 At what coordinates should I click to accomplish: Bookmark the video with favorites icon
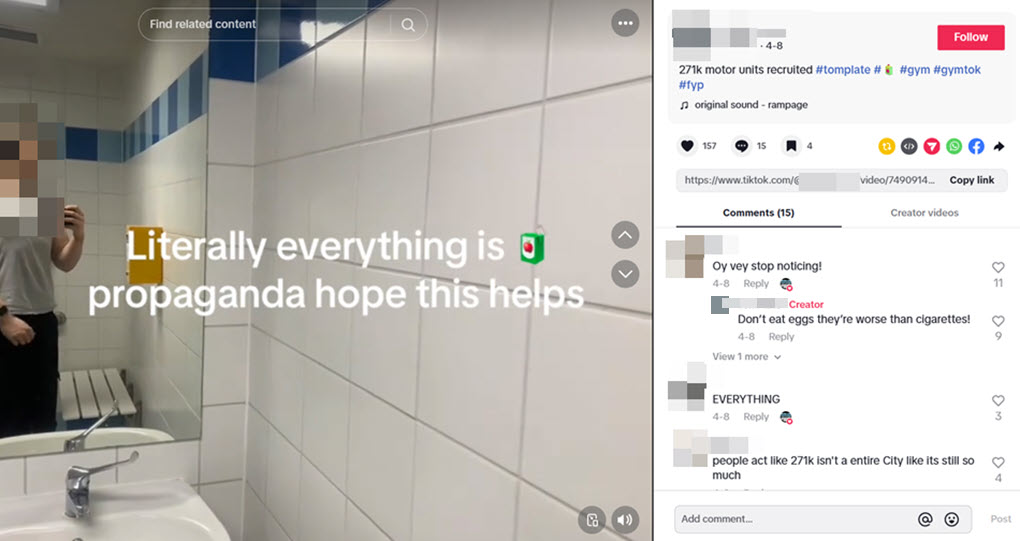click(791, 146)
